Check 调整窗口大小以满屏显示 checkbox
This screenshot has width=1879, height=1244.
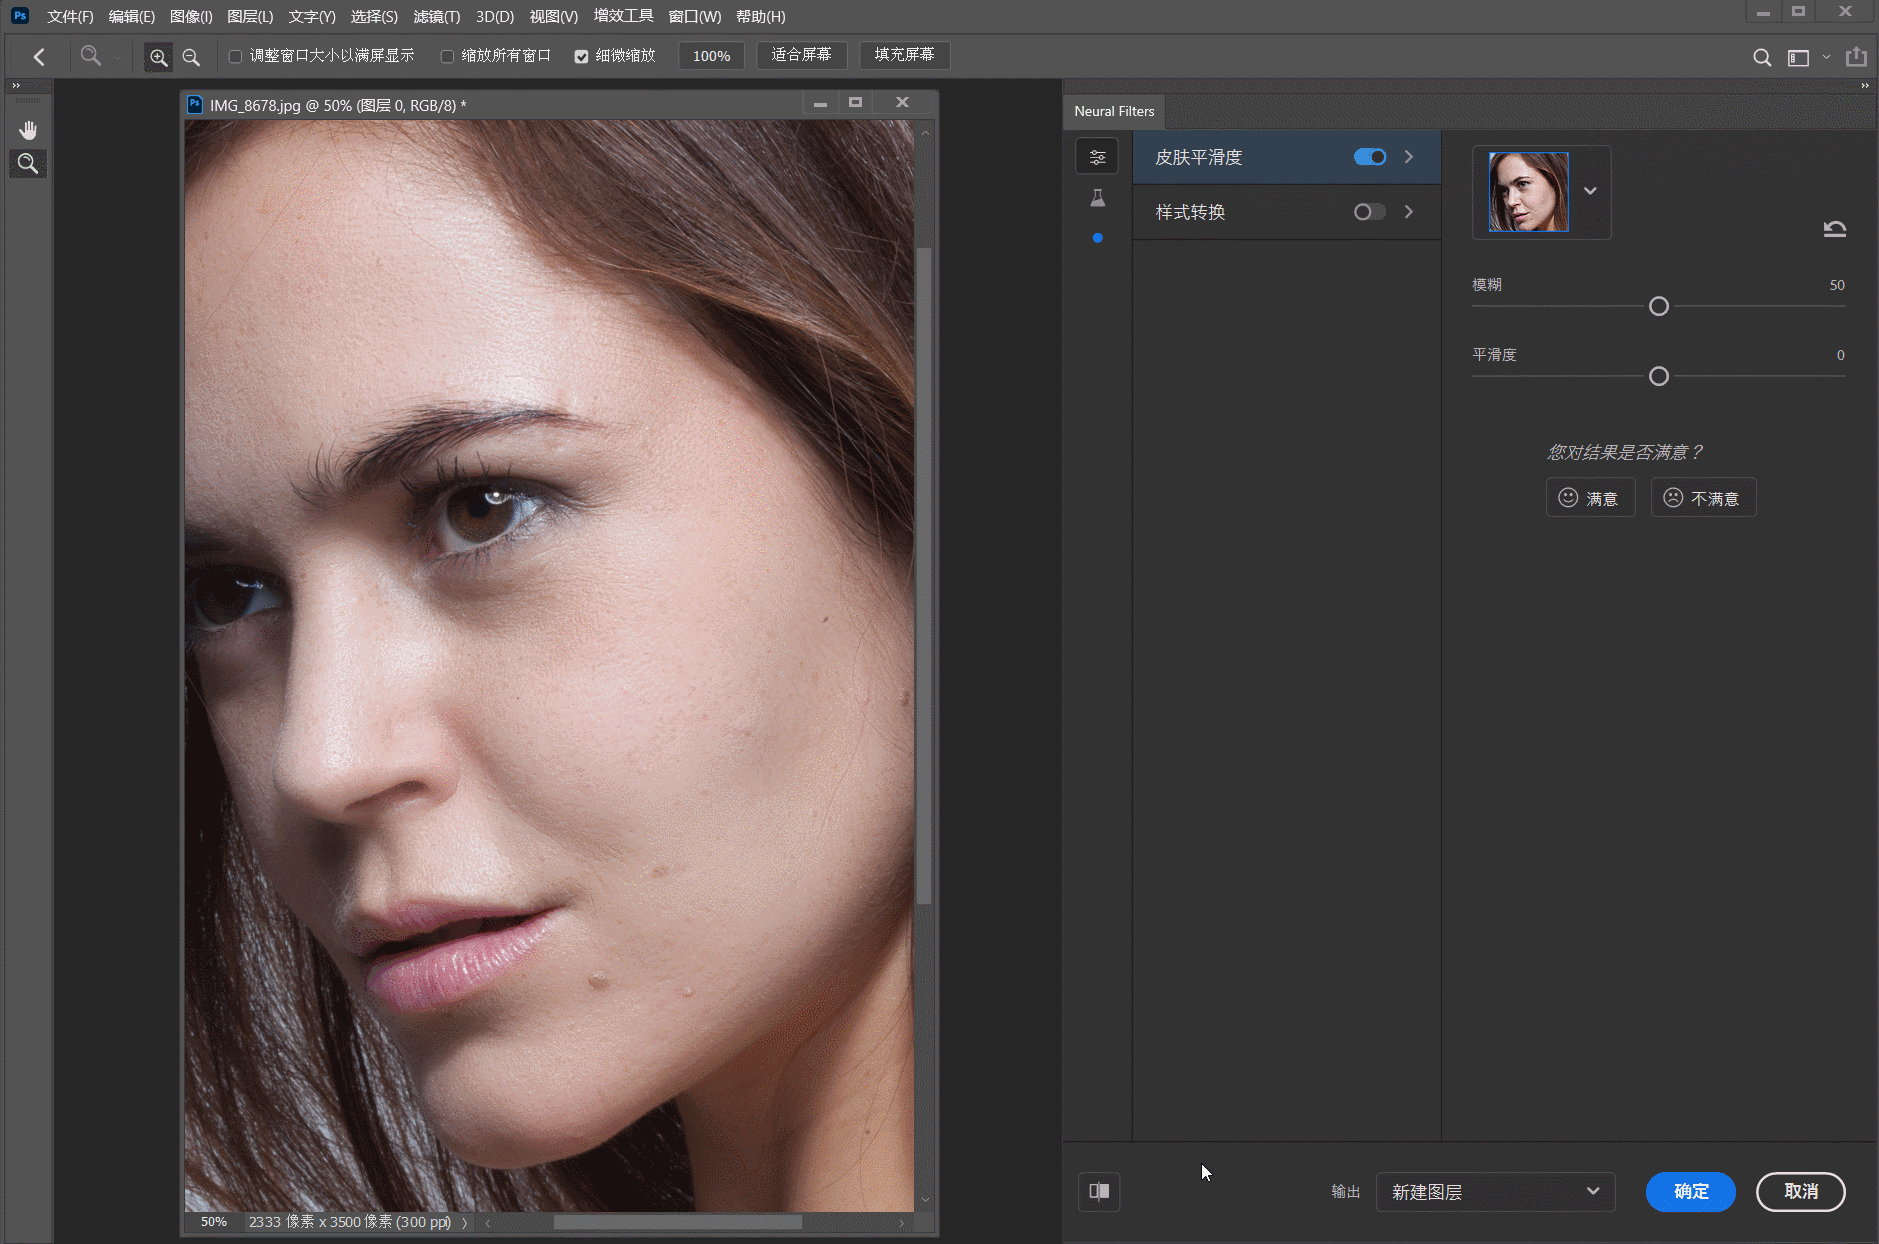coord(235,57)
